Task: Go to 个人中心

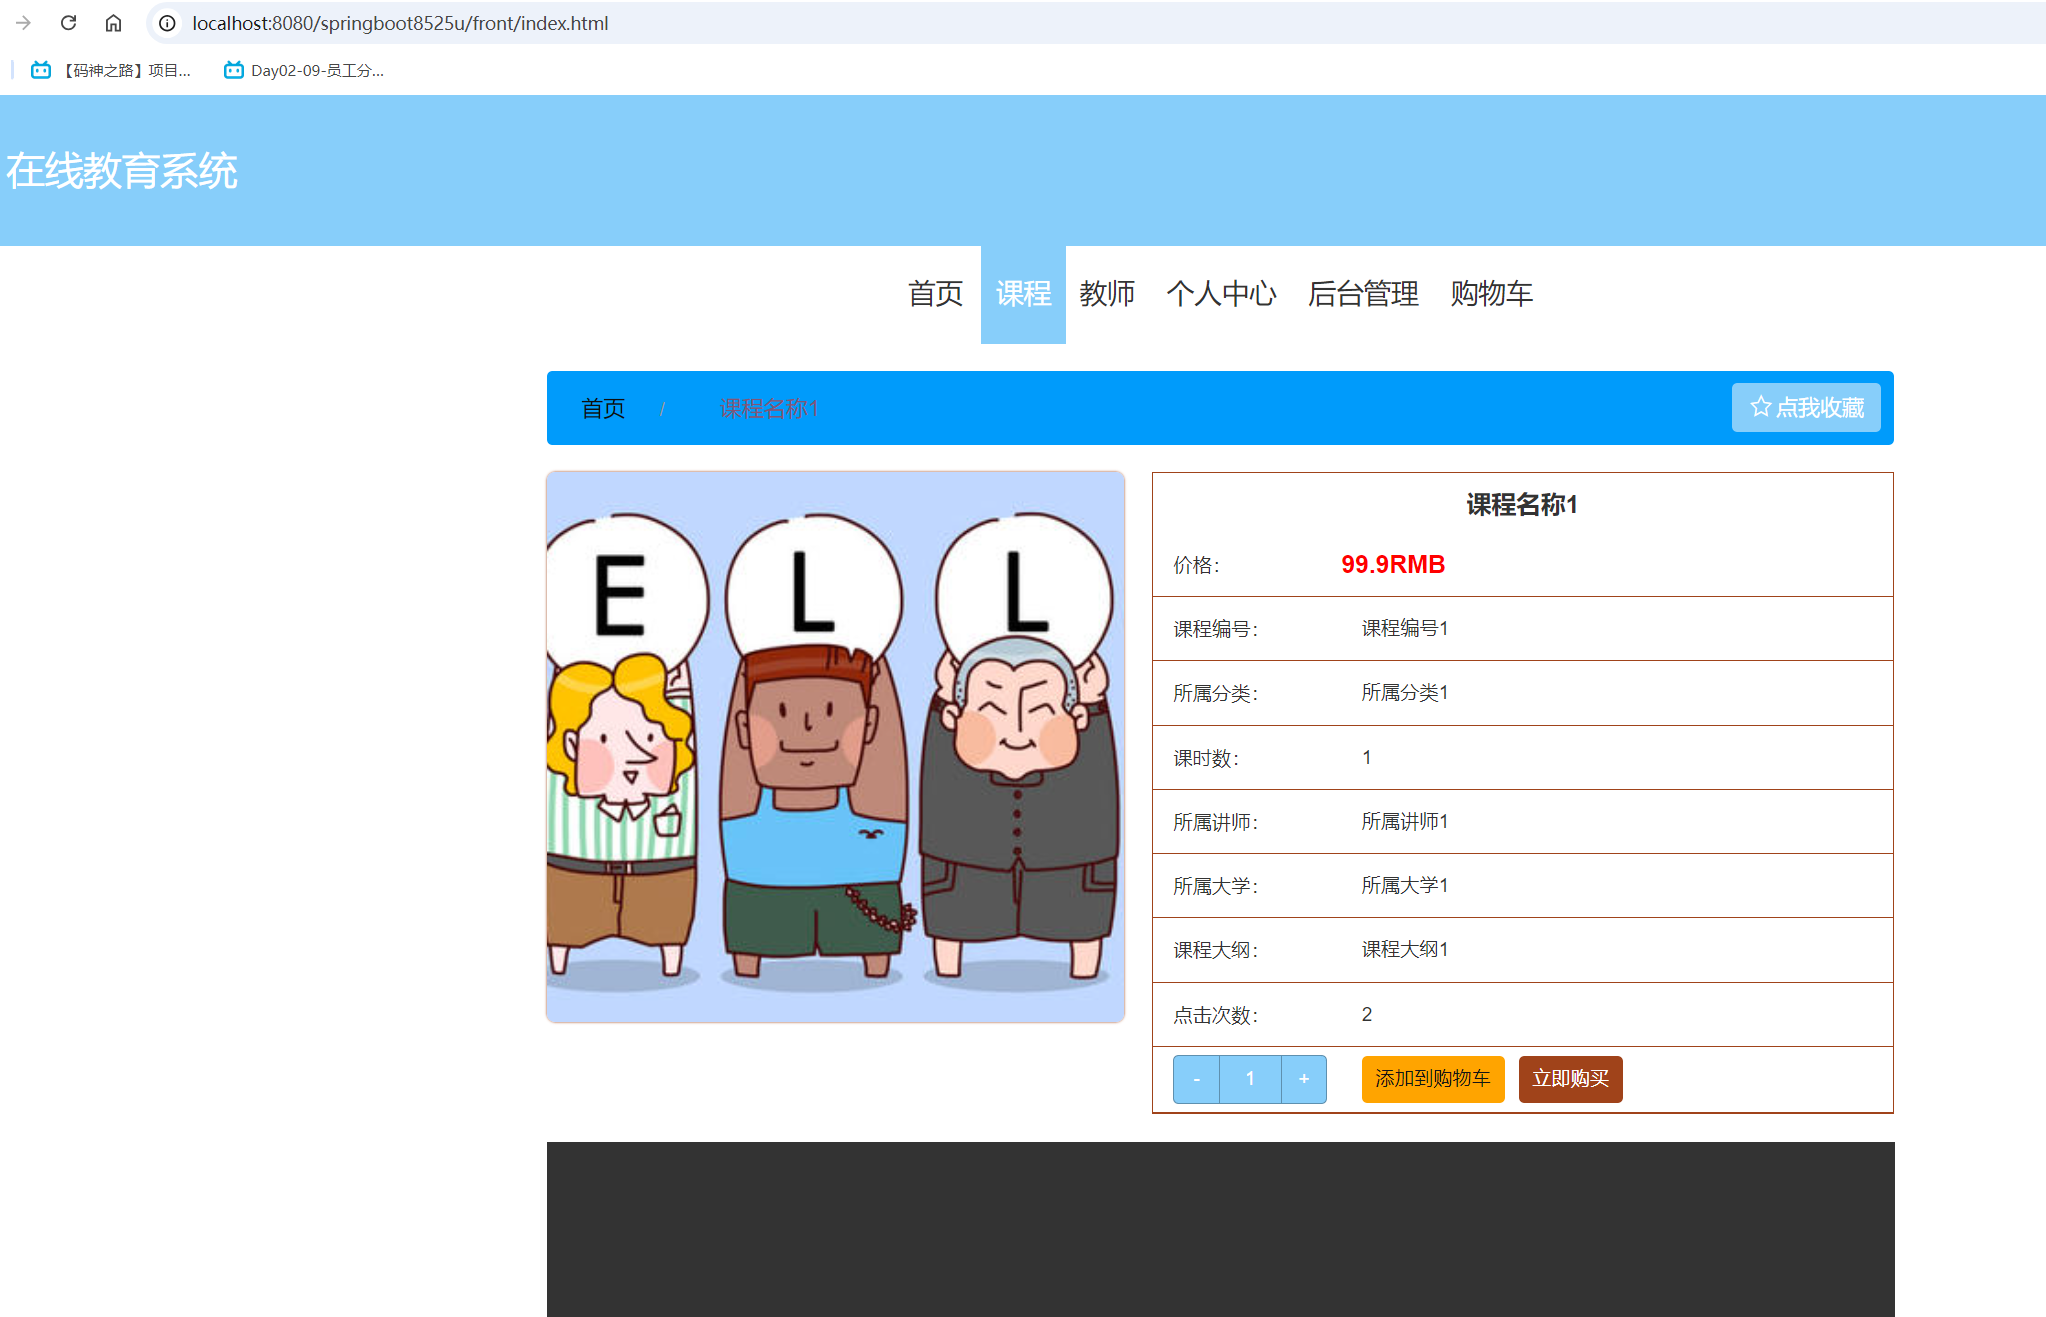Action: (x=1223, y=294)
